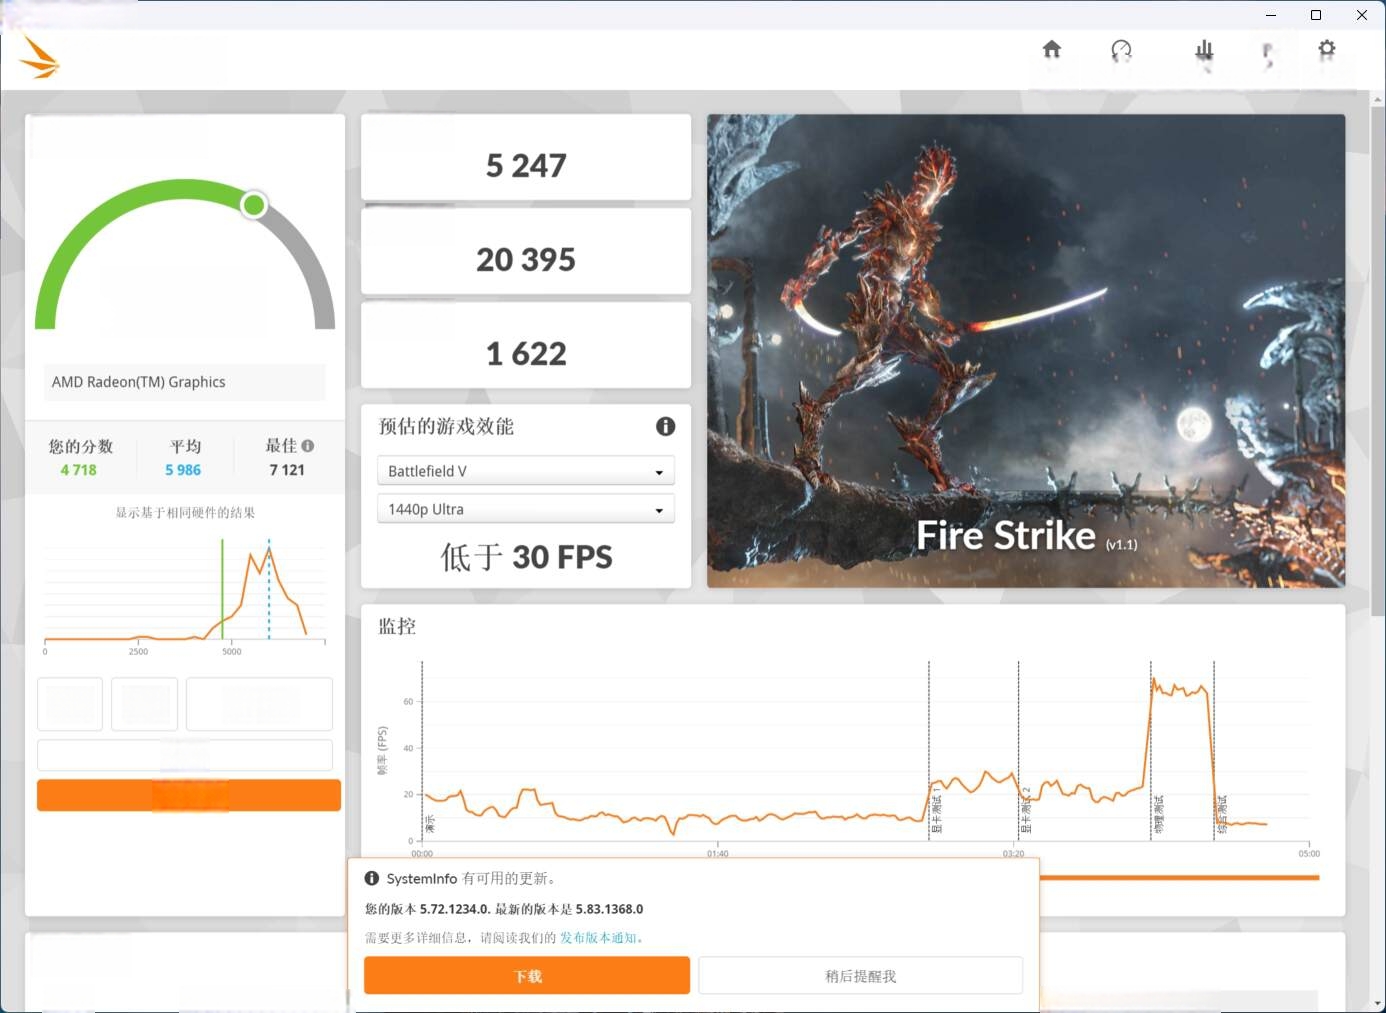Click the 预估的游戏效能 heading
Viewport: 1386px width, 1013px height.
tap(446, 426)
